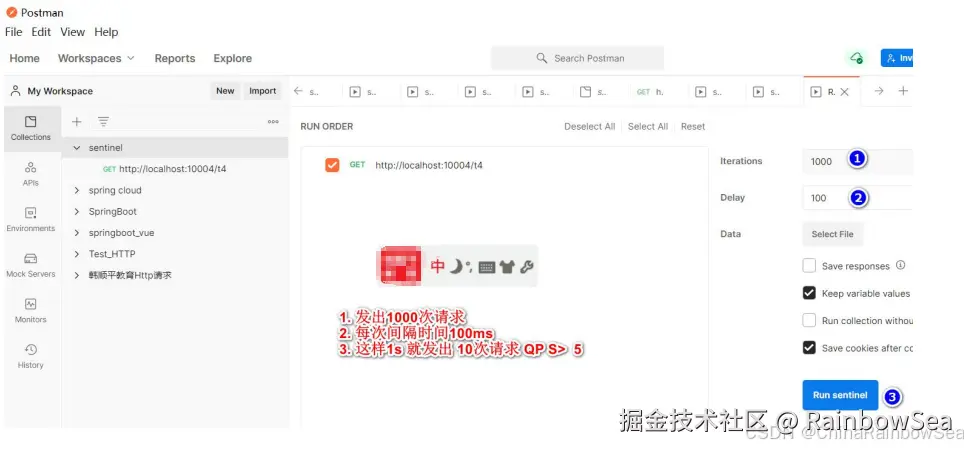The width and height of the screenshot is (968, 450).
Task: Click the Delay input field
Action: pyautogui.click(x=857, y=198)
